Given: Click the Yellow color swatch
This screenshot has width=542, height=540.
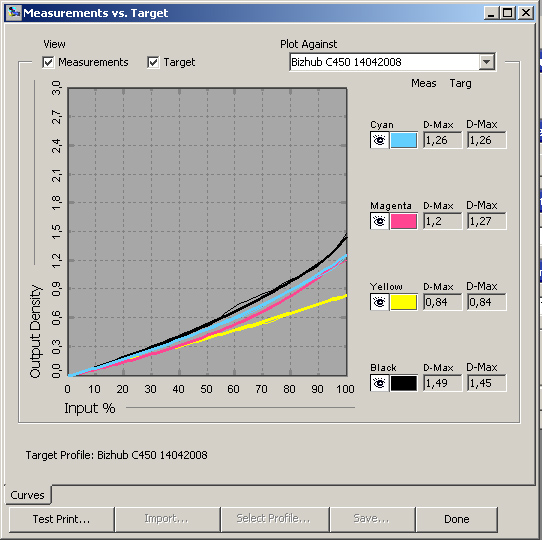Looking at the screenshot, I should (403, 302).
